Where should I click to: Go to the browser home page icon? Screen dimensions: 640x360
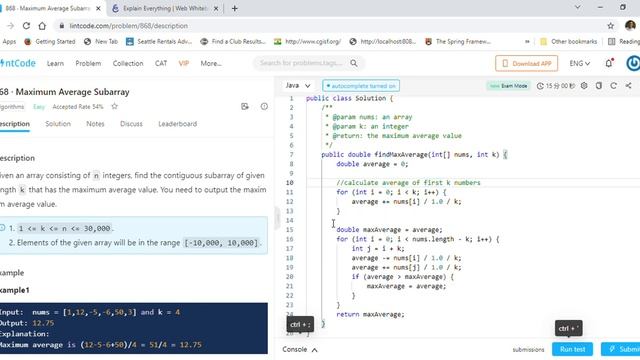pos(42,26)
